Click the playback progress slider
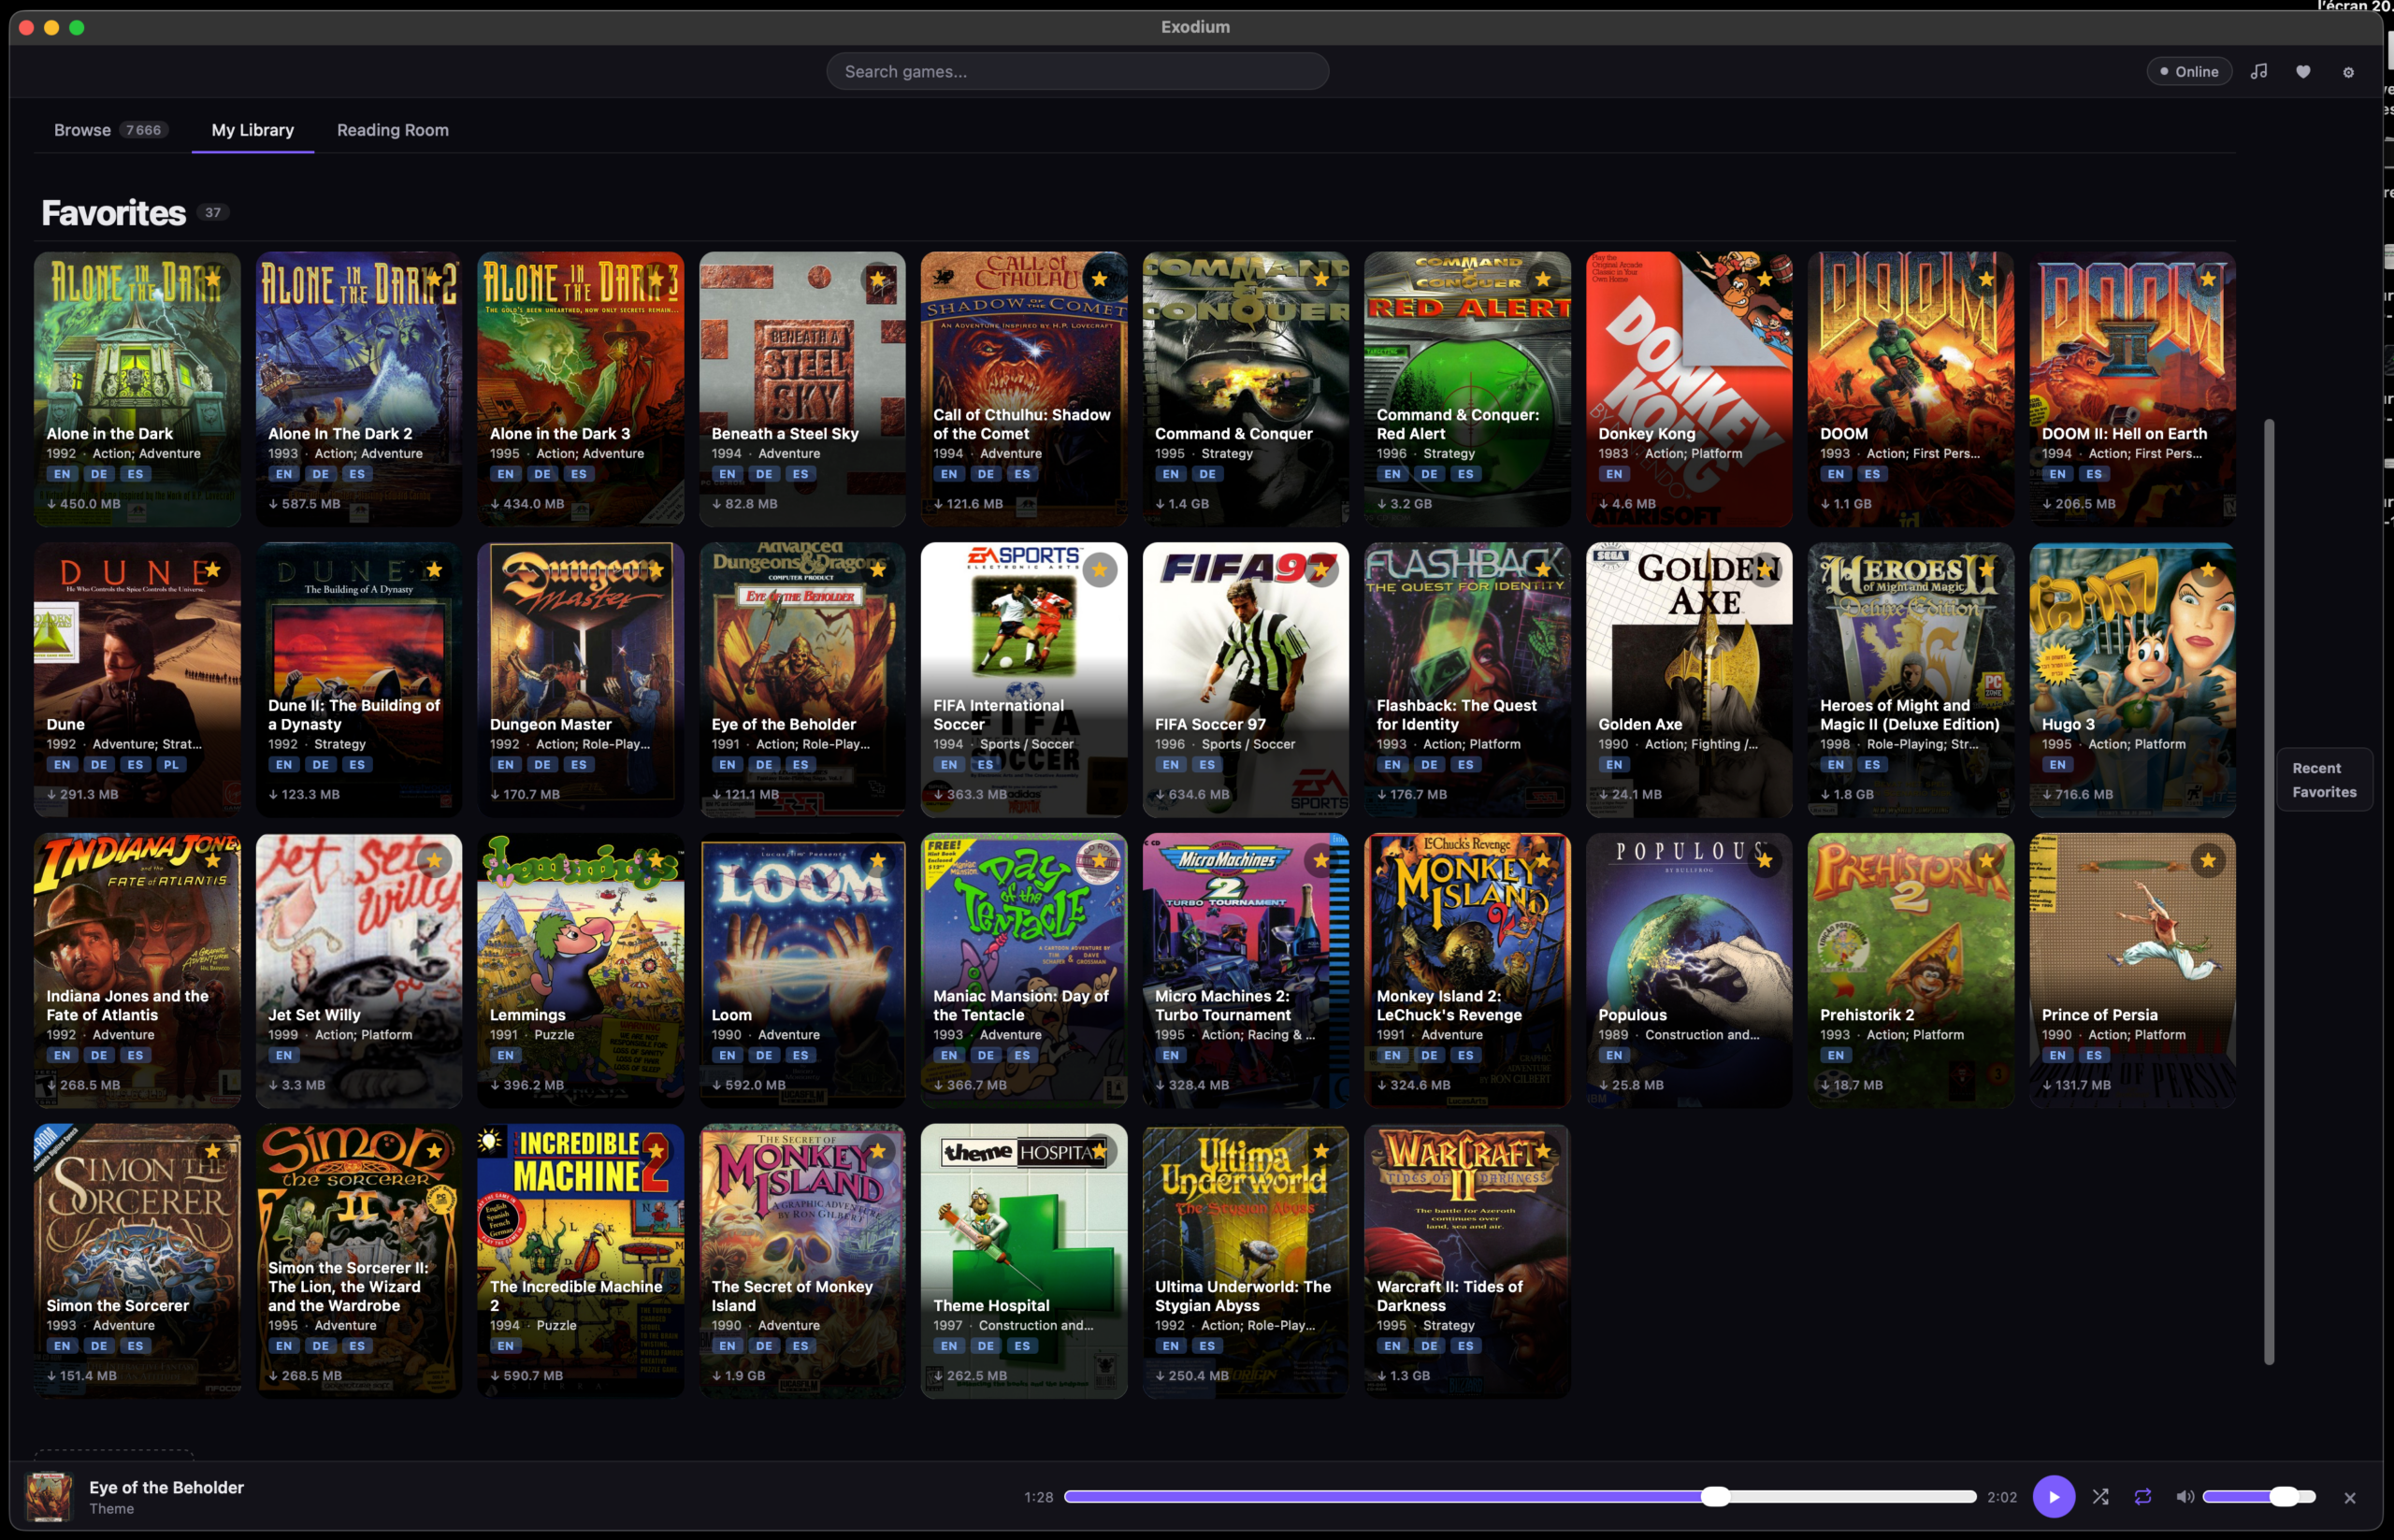Screen dimensions: 2394x1540 click(1519, 1496)
